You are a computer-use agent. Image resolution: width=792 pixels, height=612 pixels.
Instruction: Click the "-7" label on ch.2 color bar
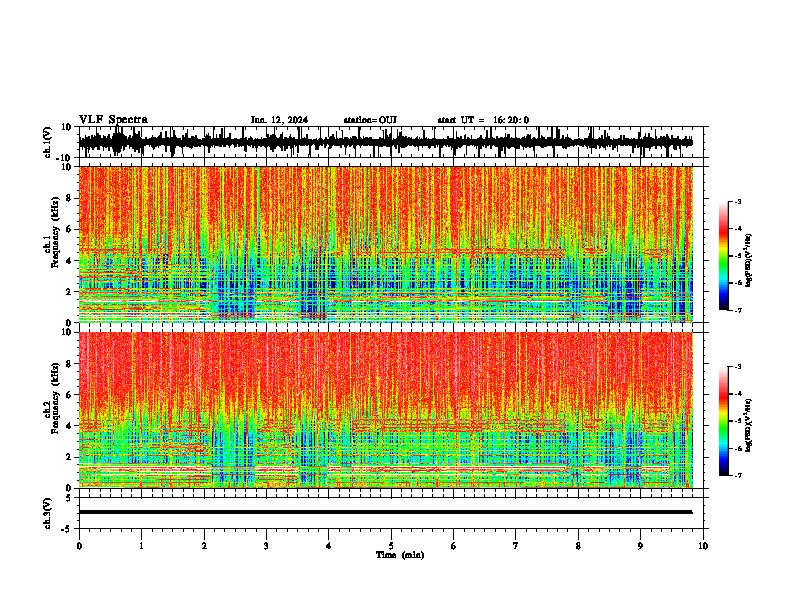pyautogui.click(x=737, y=476)
